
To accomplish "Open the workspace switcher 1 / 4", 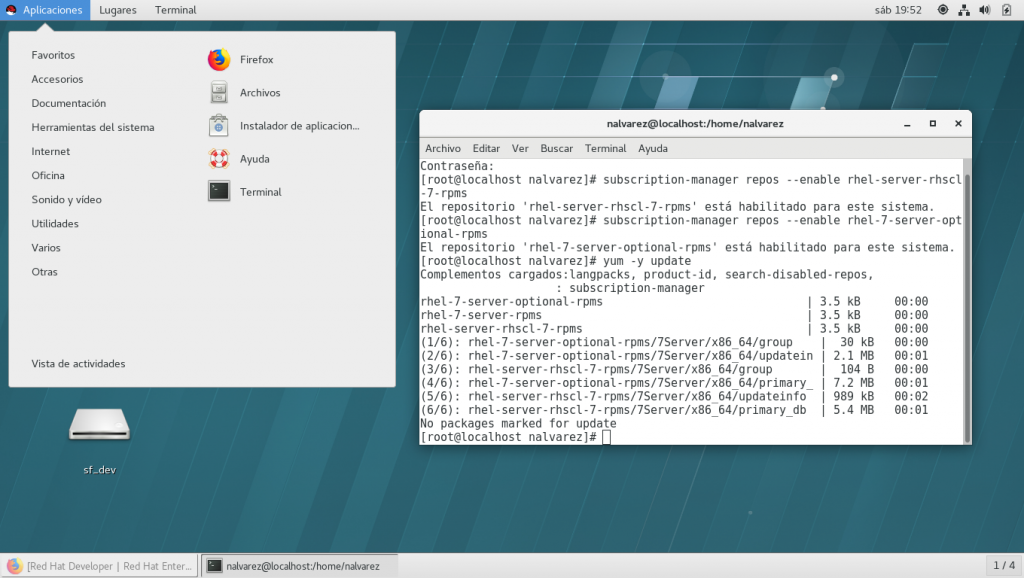I will click(x=1004, y=565).
